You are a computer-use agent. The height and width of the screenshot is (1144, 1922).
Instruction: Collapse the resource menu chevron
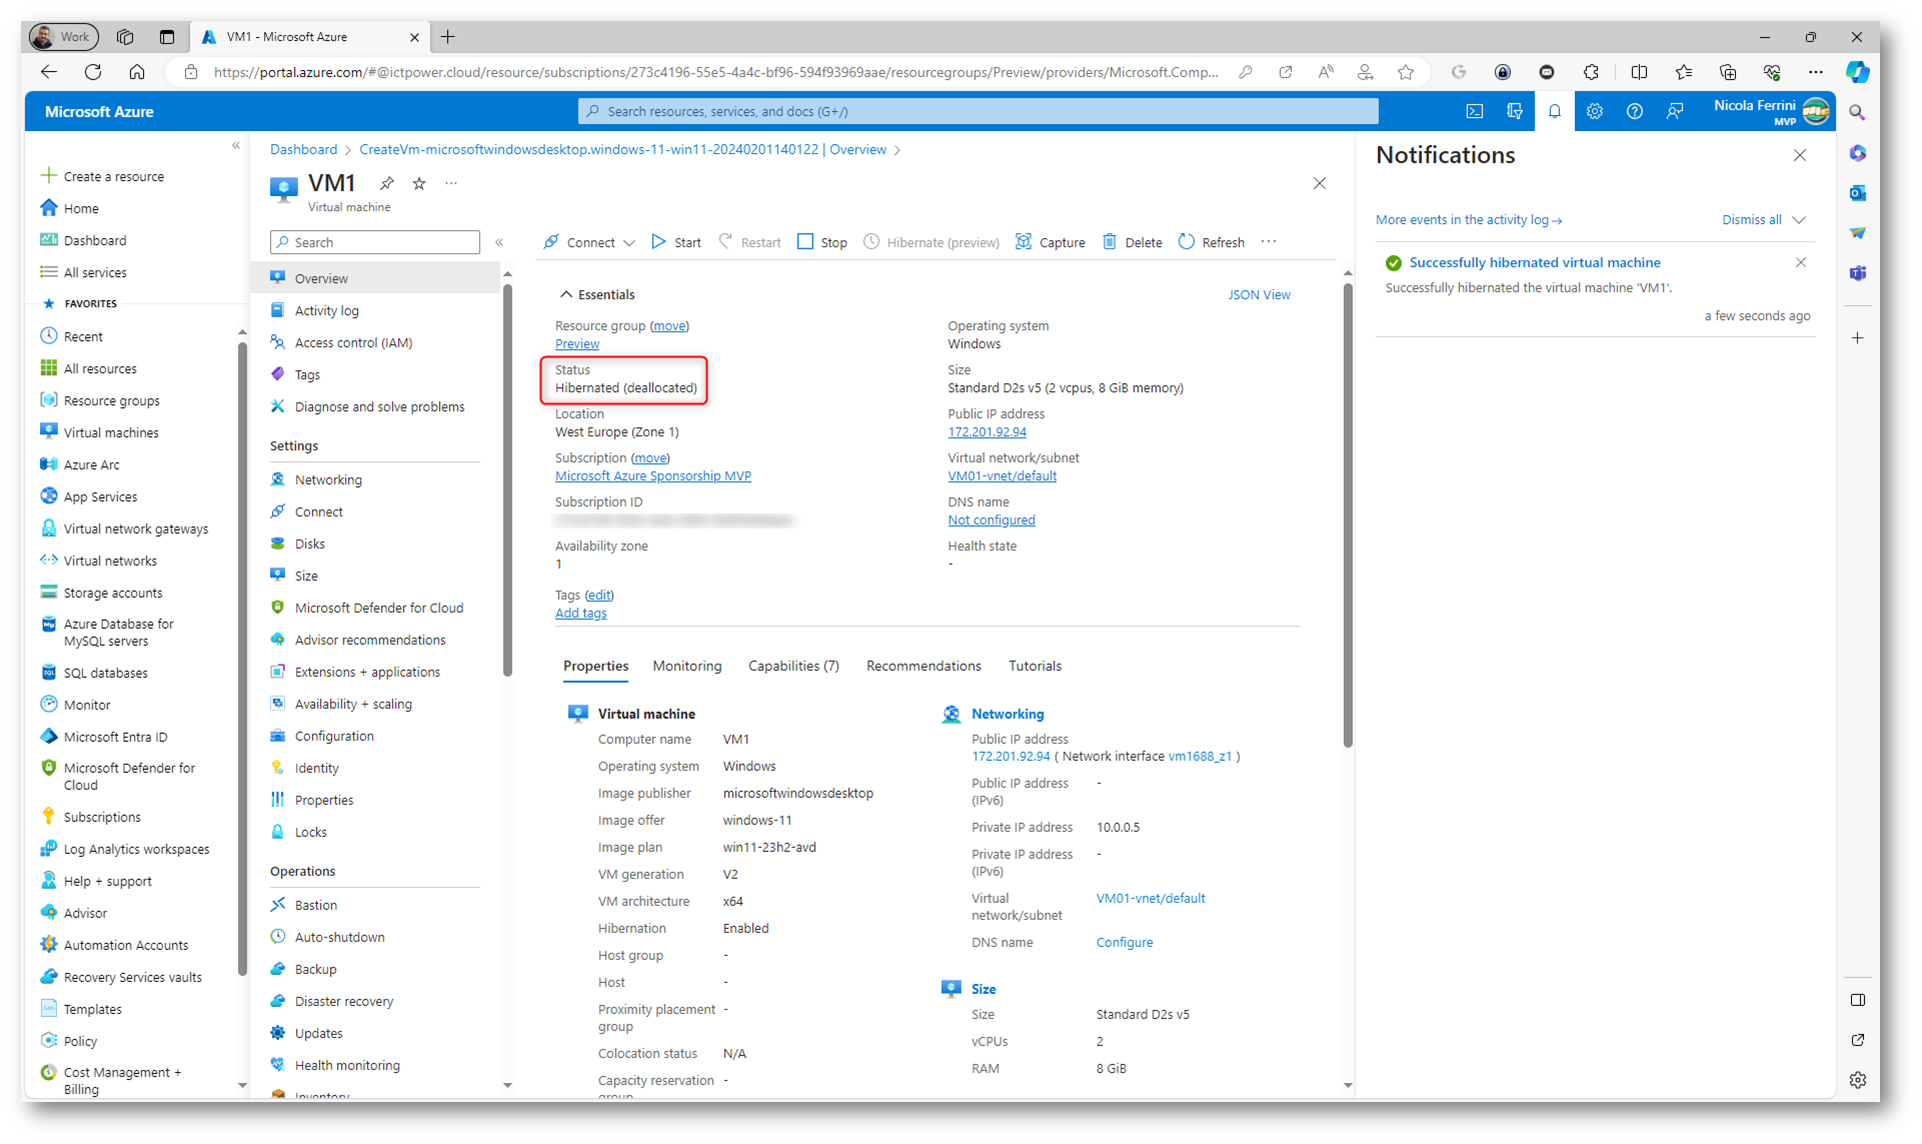[x=499, y=242]
